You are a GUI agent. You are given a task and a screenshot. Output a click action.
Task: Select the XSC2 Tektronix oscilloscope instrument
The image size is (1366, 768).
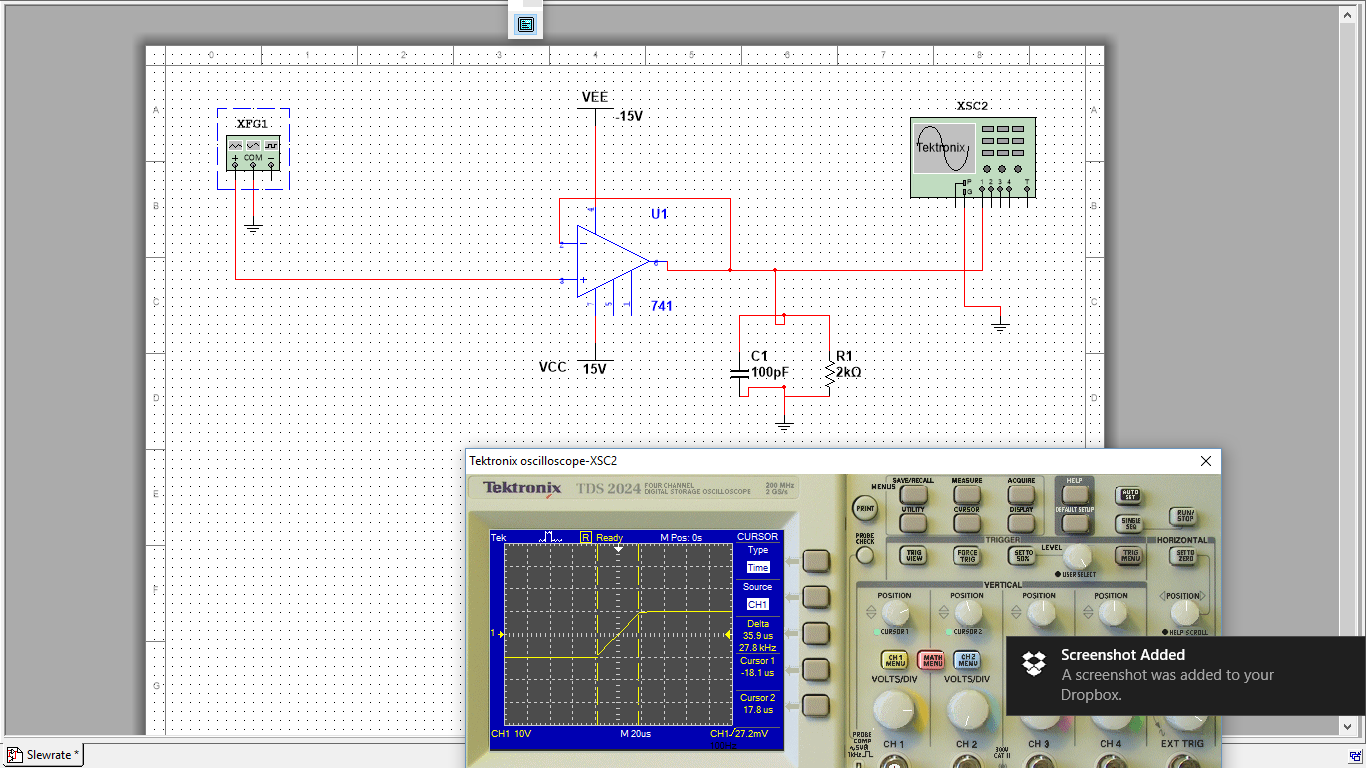(972, 157)
